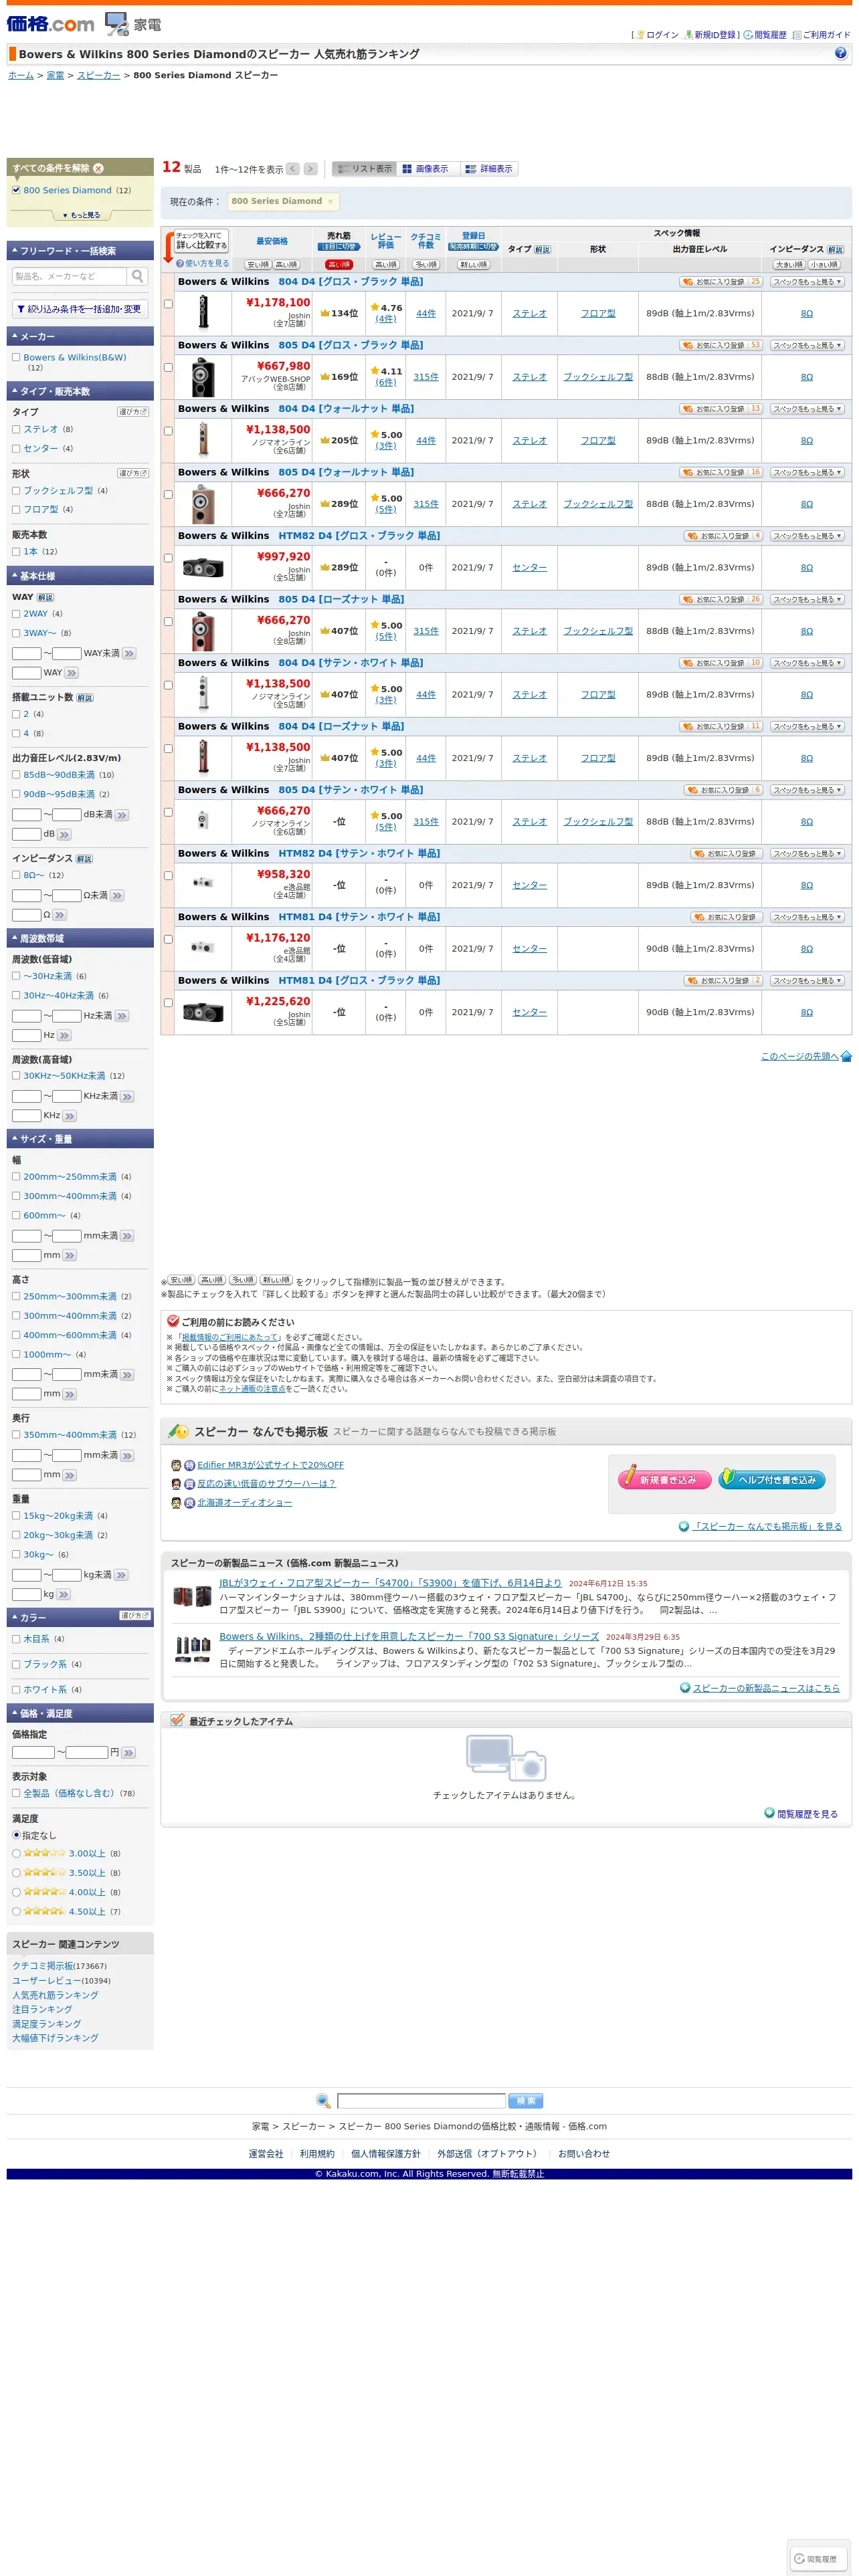Open the 804 D4 ウォールナット product thumbnail
The width and height of the screenshot is (859, 2576).
coord(203,440)
